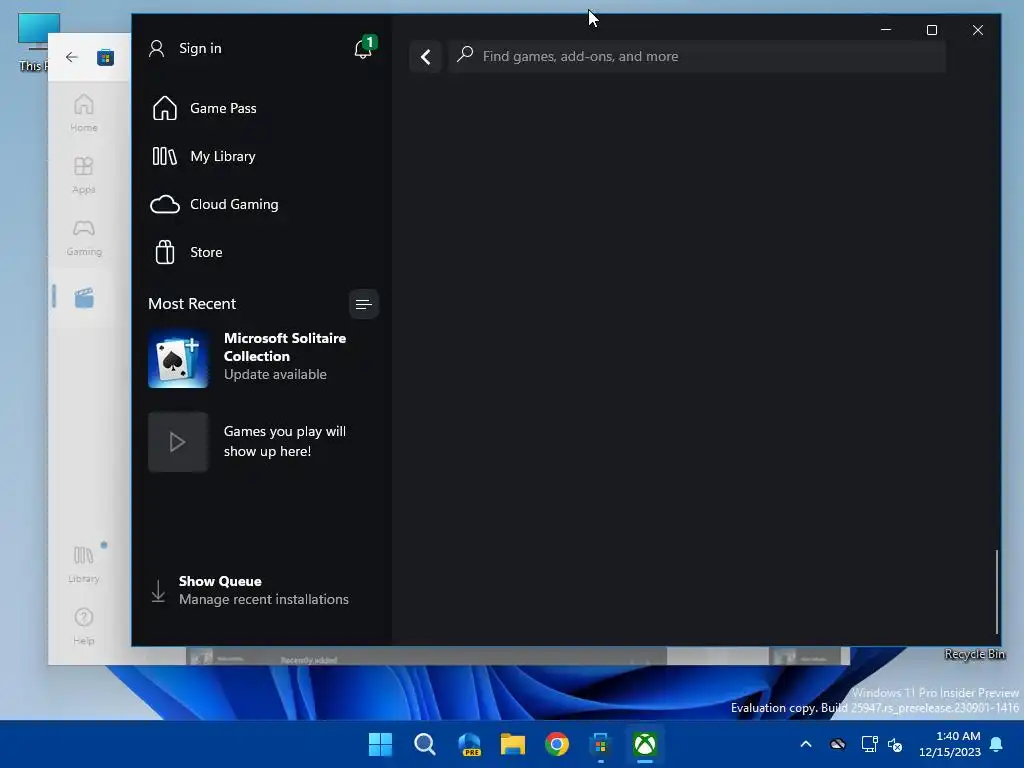The height and width of the screenshot is (768, 1024).
Task: Open Library in Microsoft Store sidebar
Action: (84, 564)
